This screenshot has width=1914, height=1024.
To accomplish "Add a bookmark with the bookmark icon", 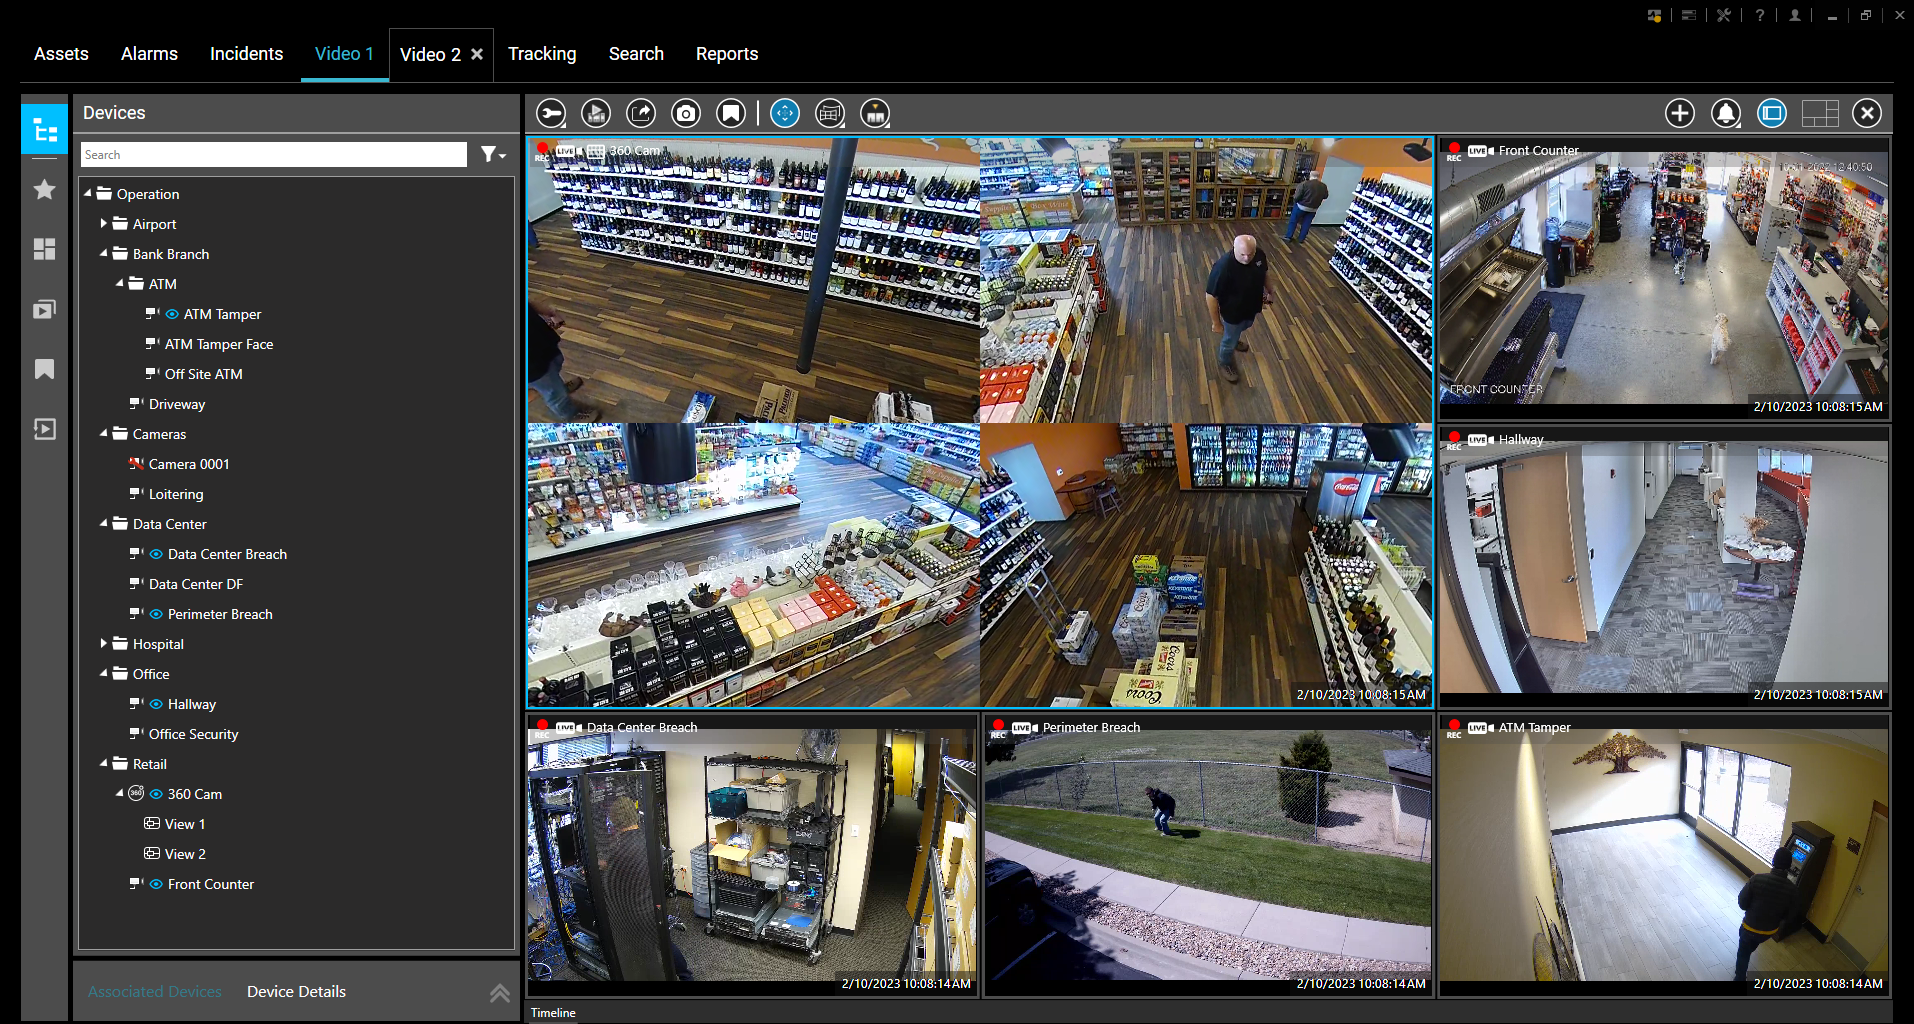I will tap(731, 113).
